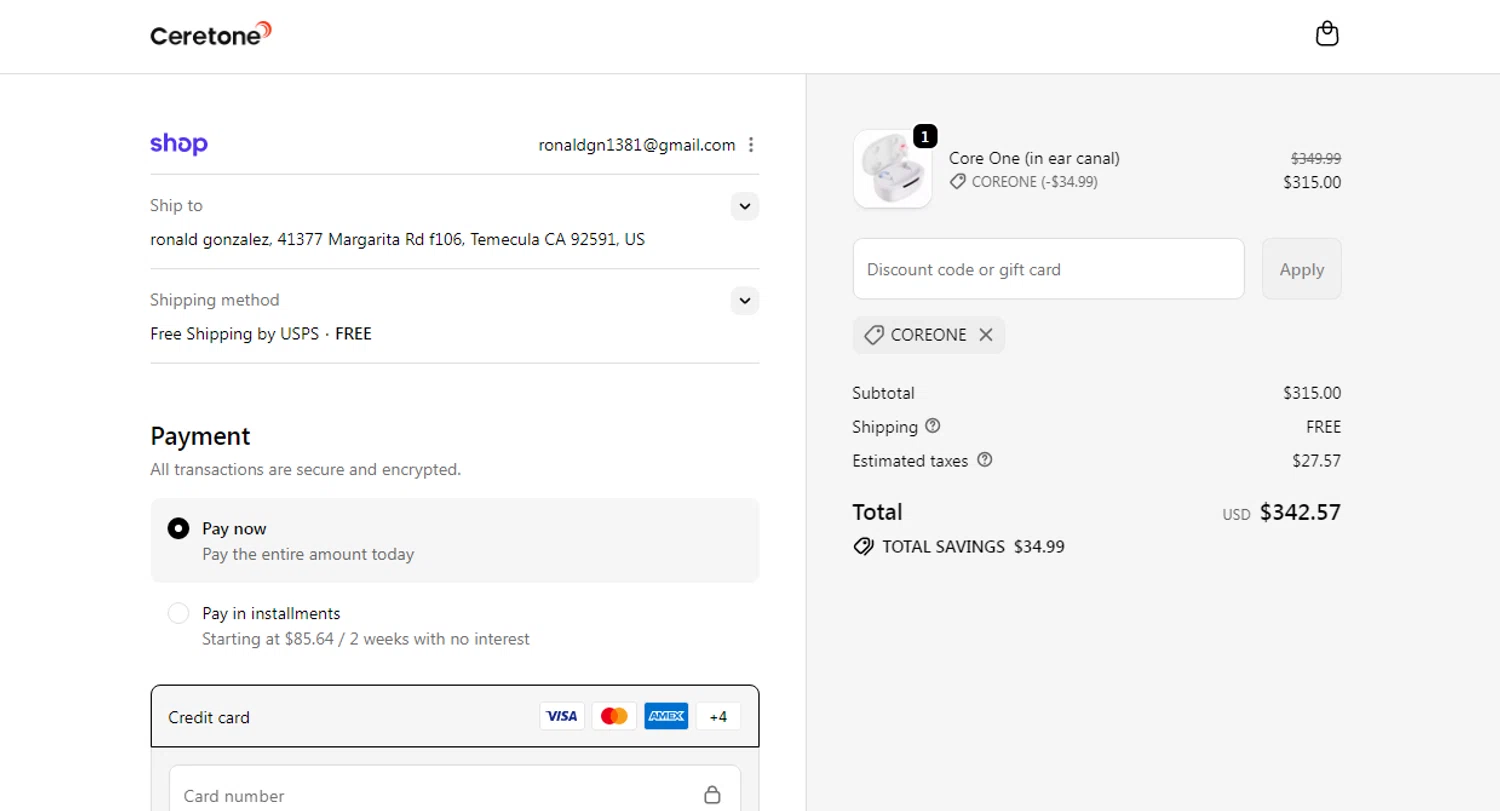Click the email ronaldgn1381@gmail.com

[x=637, y=145]
